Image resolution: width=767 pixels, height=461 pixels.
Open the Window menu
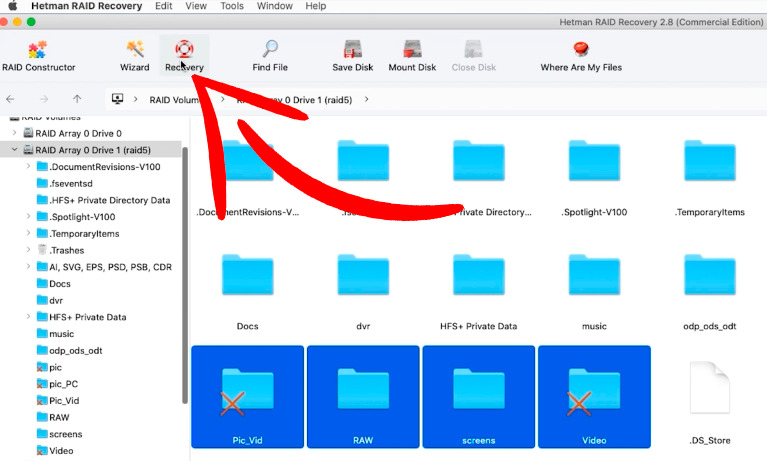274,6
